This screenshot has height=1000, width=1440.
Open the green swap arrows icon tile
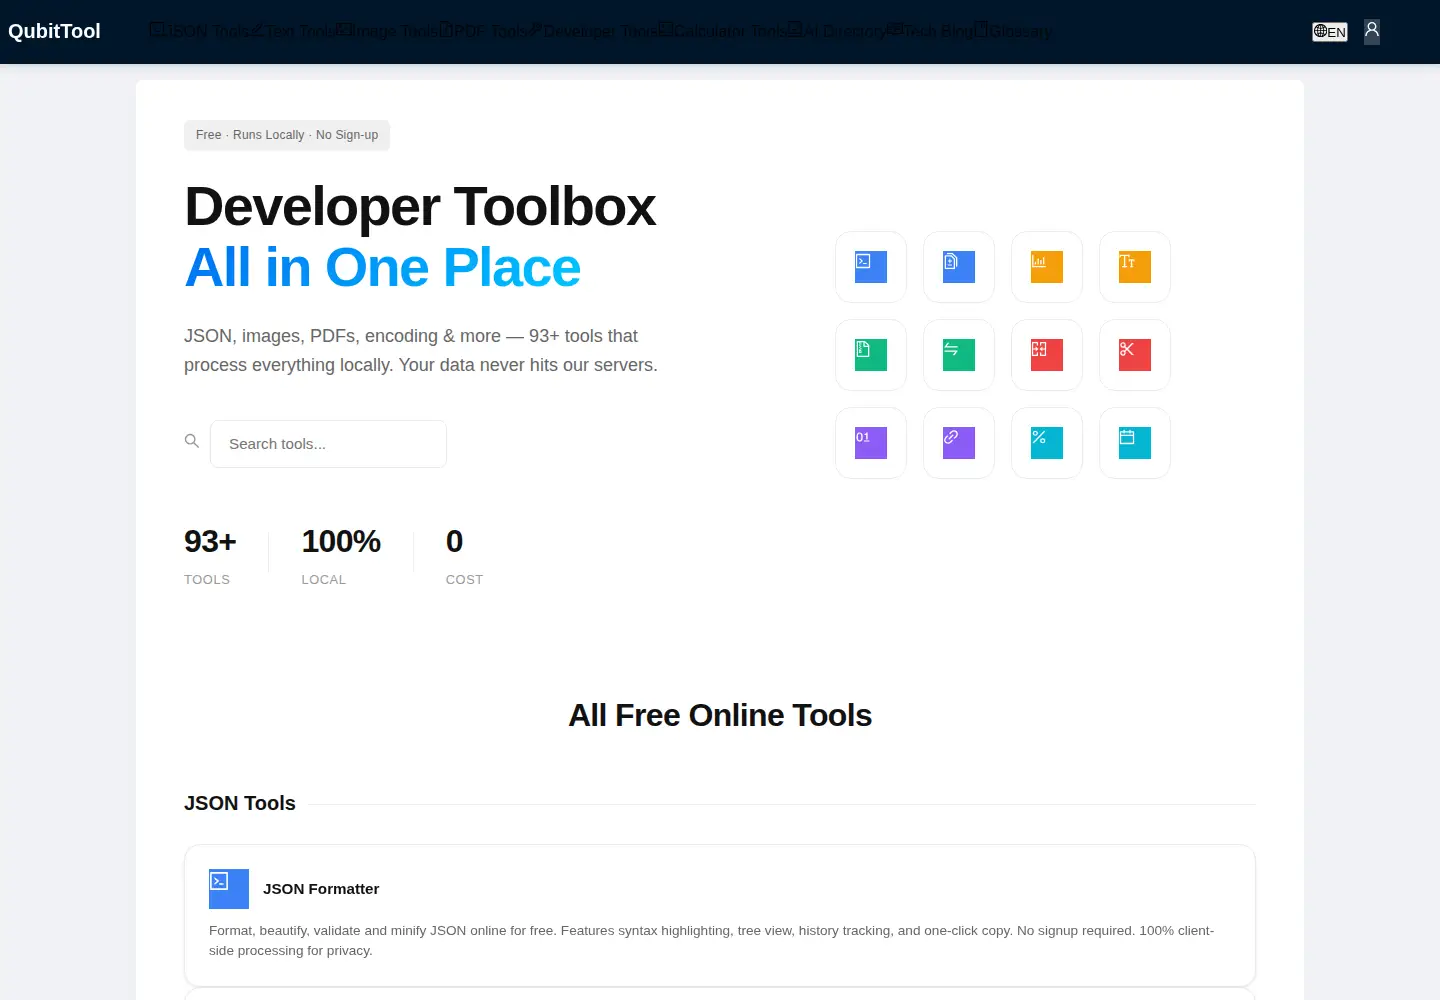(x=959, y=355)
